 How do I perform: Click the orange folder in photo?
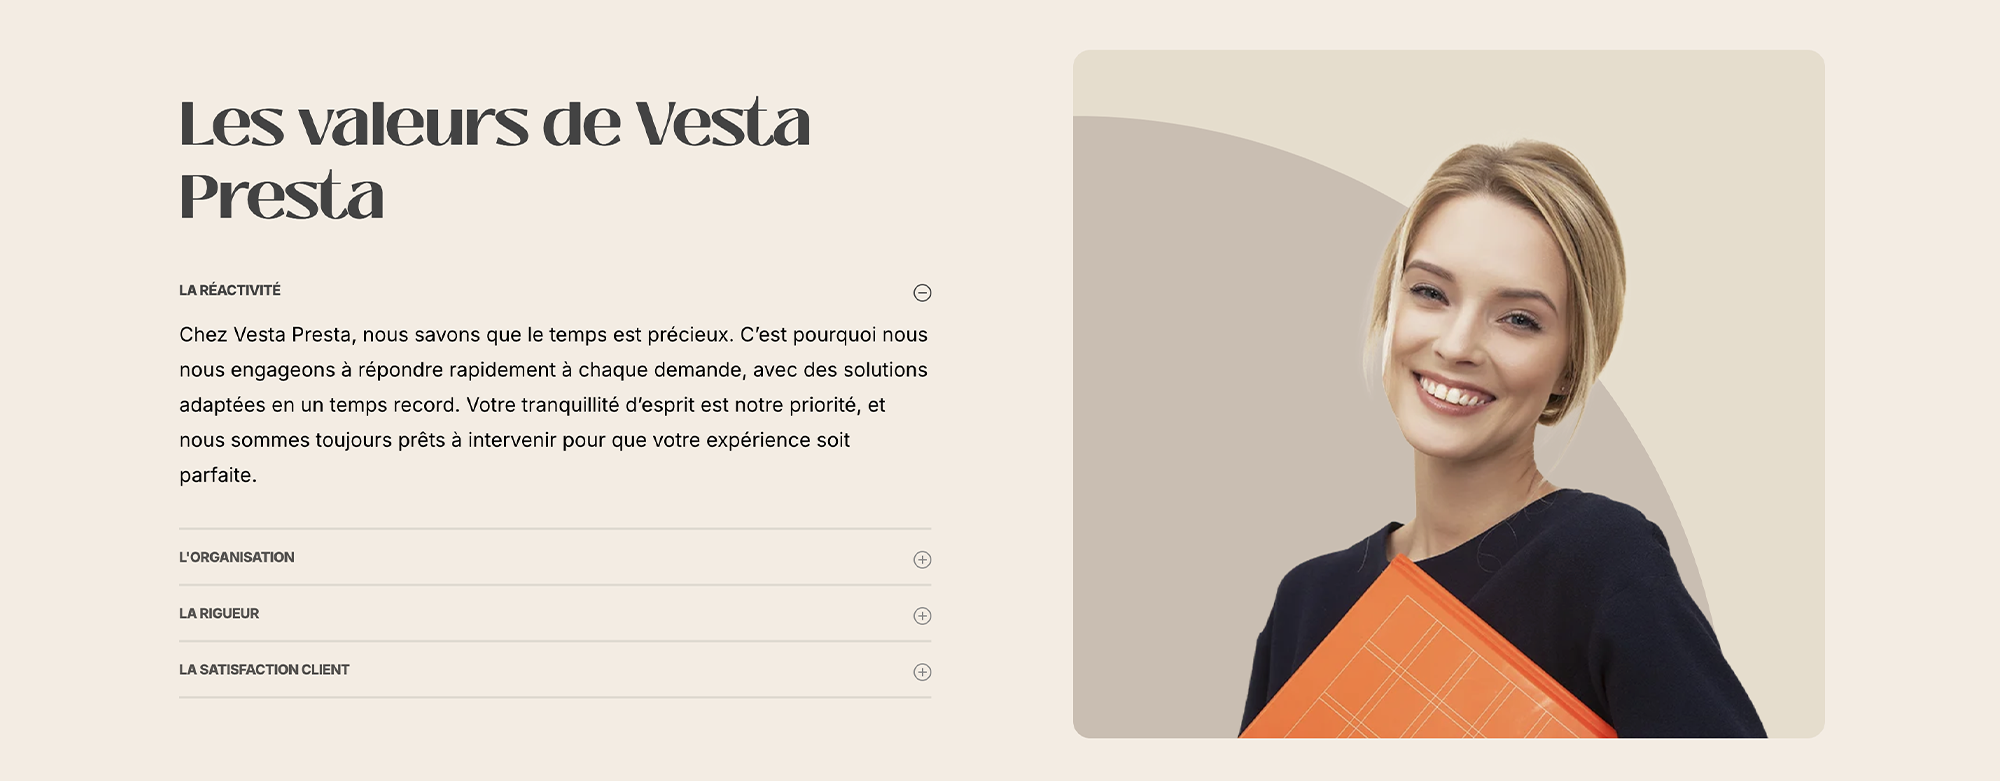(1425, 660)
